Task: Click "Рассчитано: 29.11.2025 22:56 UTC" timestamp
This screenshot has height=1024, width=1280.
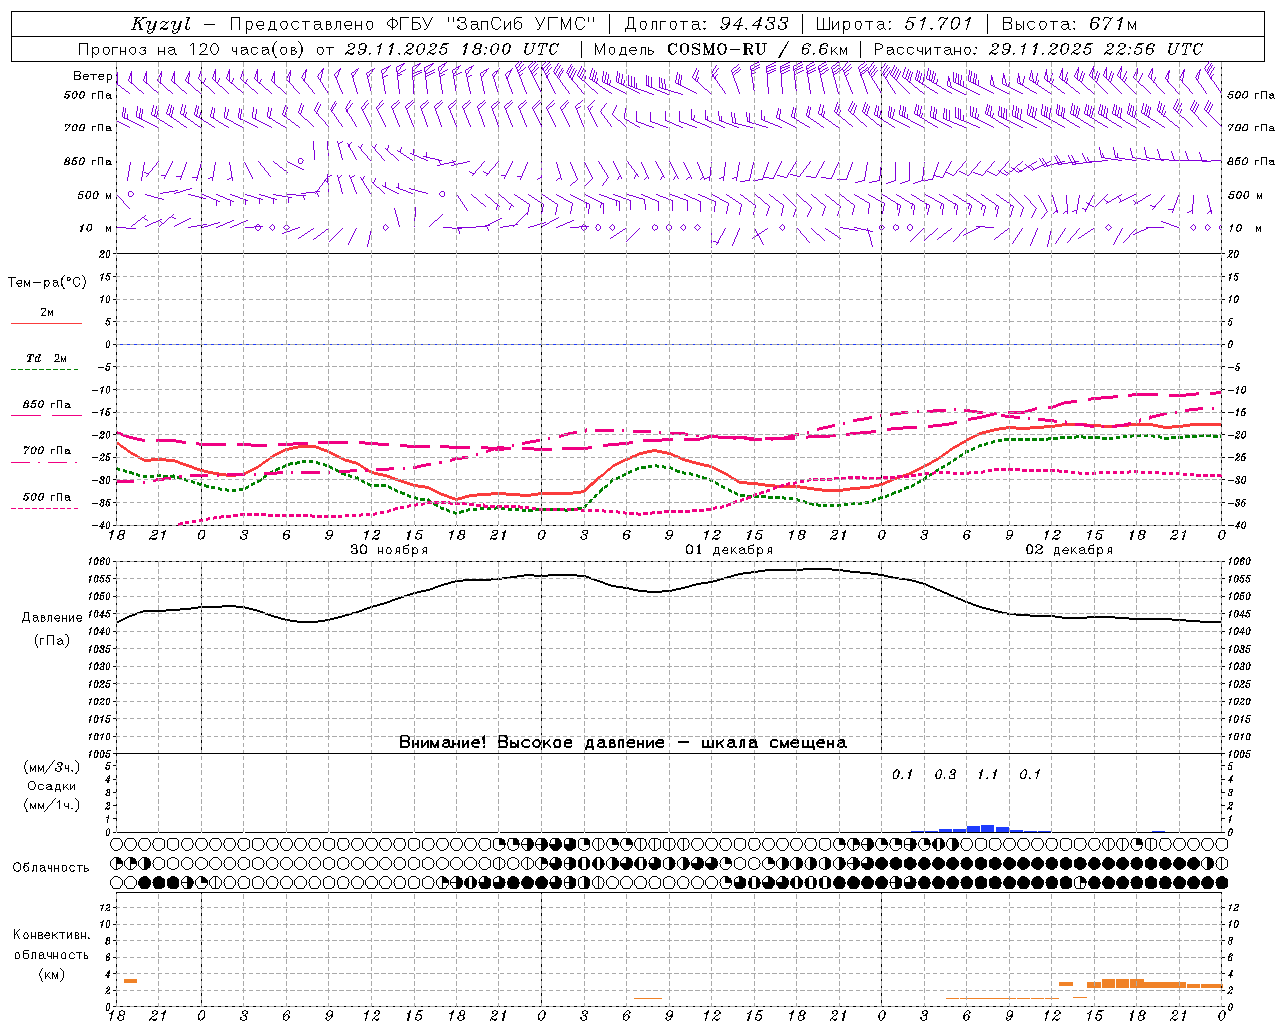Action: point(1038,49)
